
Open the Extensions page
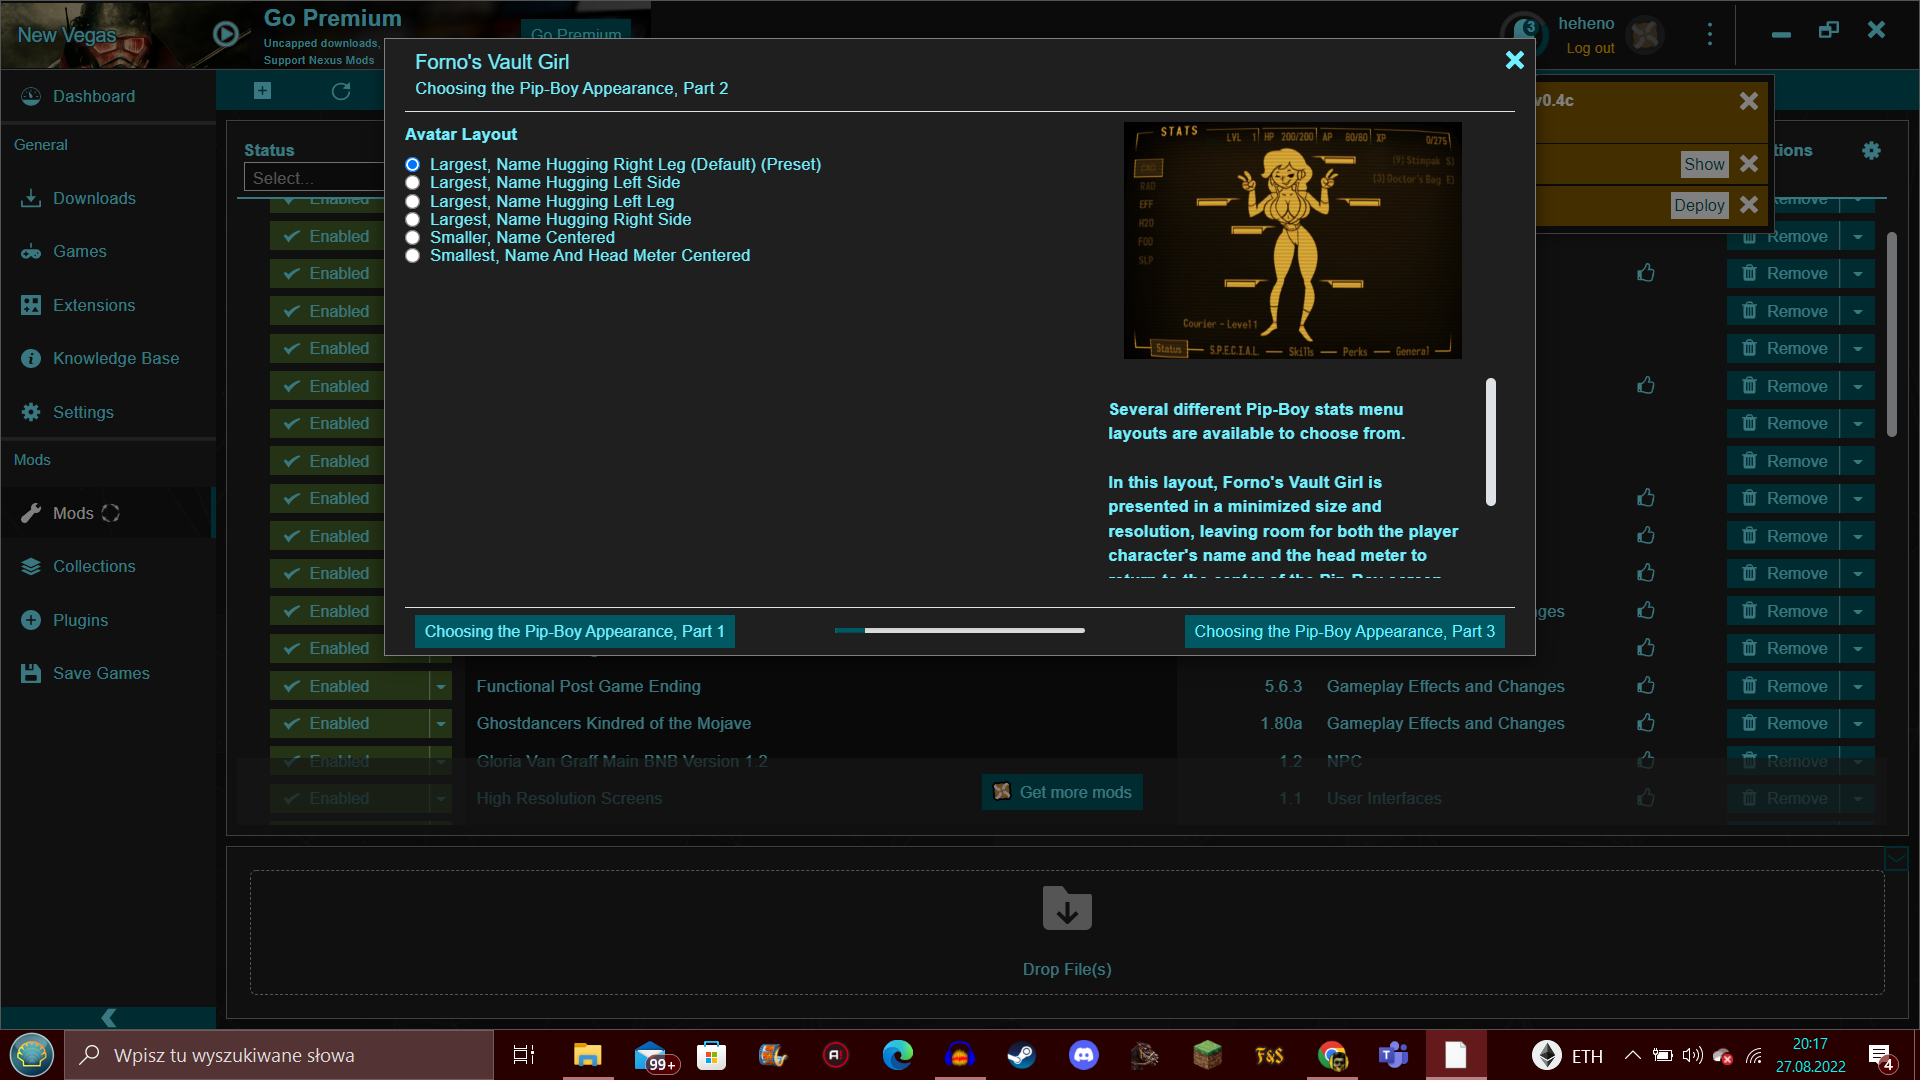[x=94, y=305]
